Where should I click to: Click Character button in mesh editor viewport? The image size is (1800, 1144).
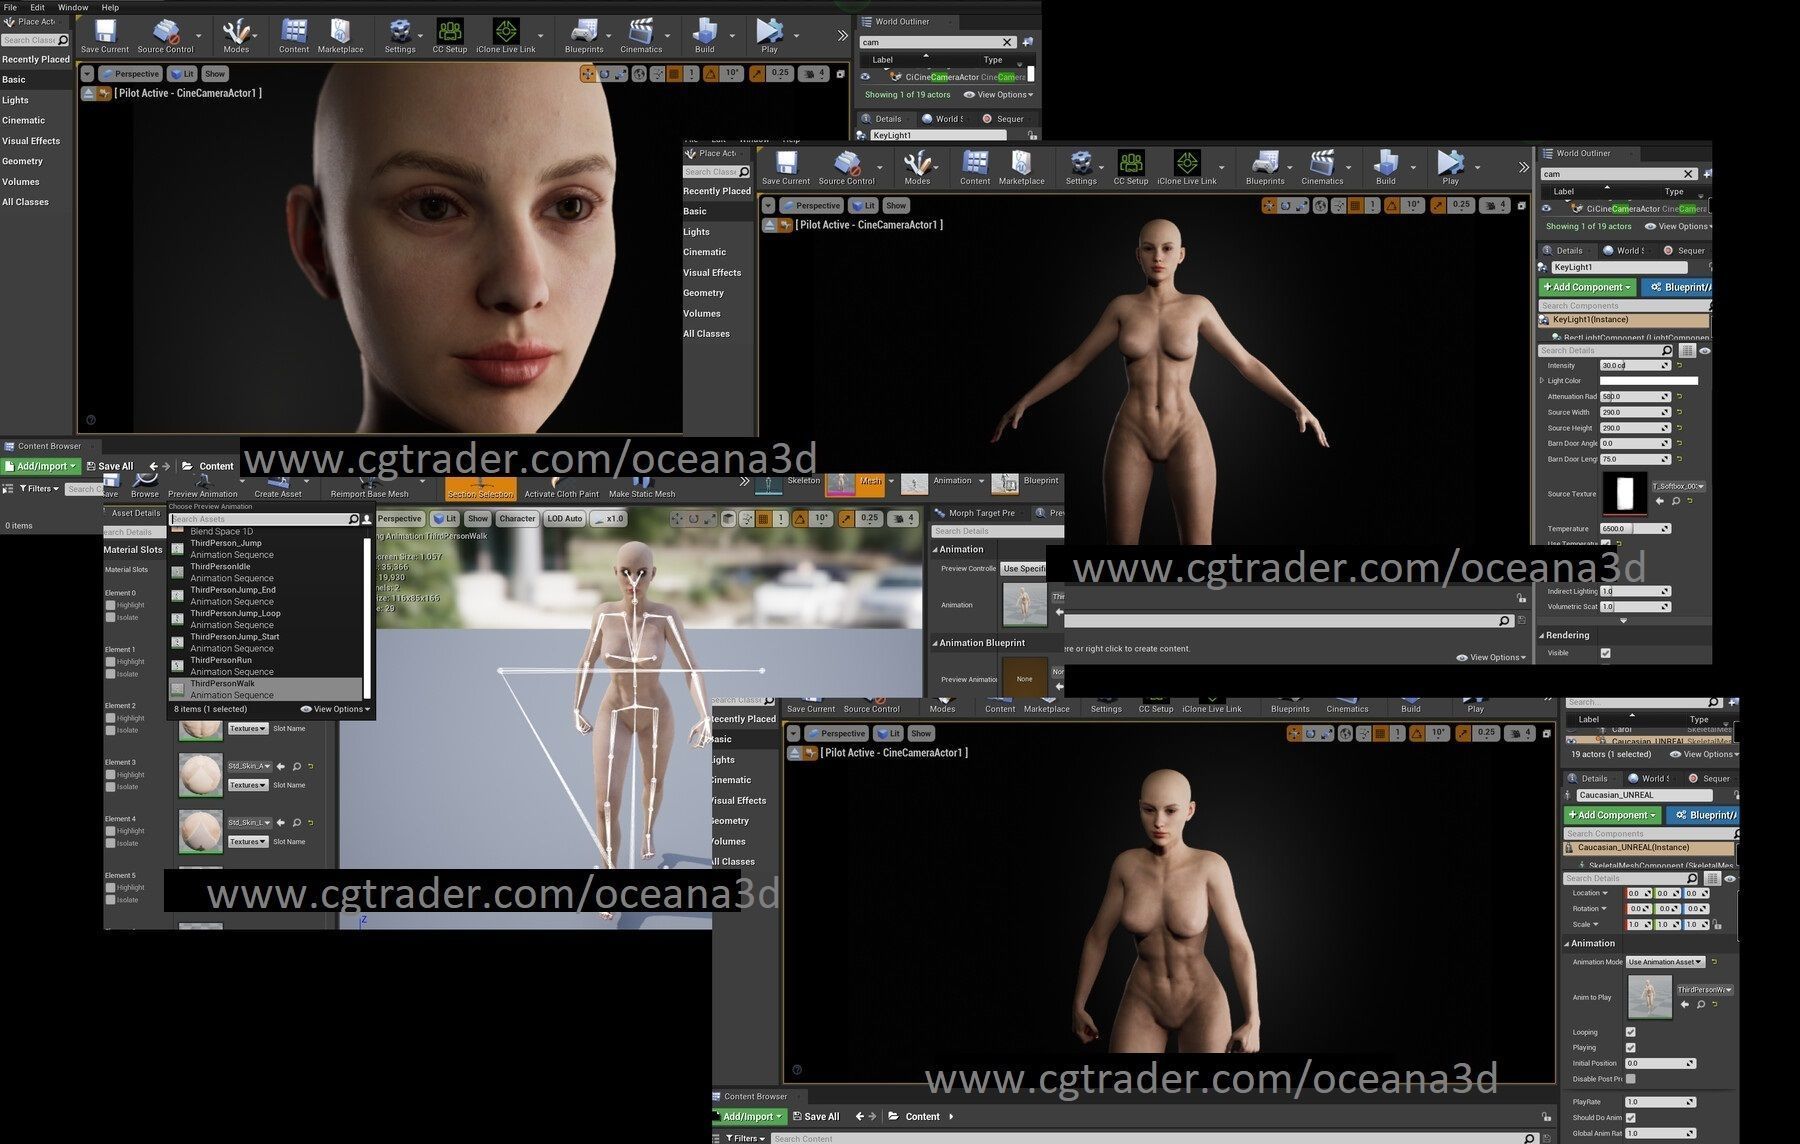point(517,519)
